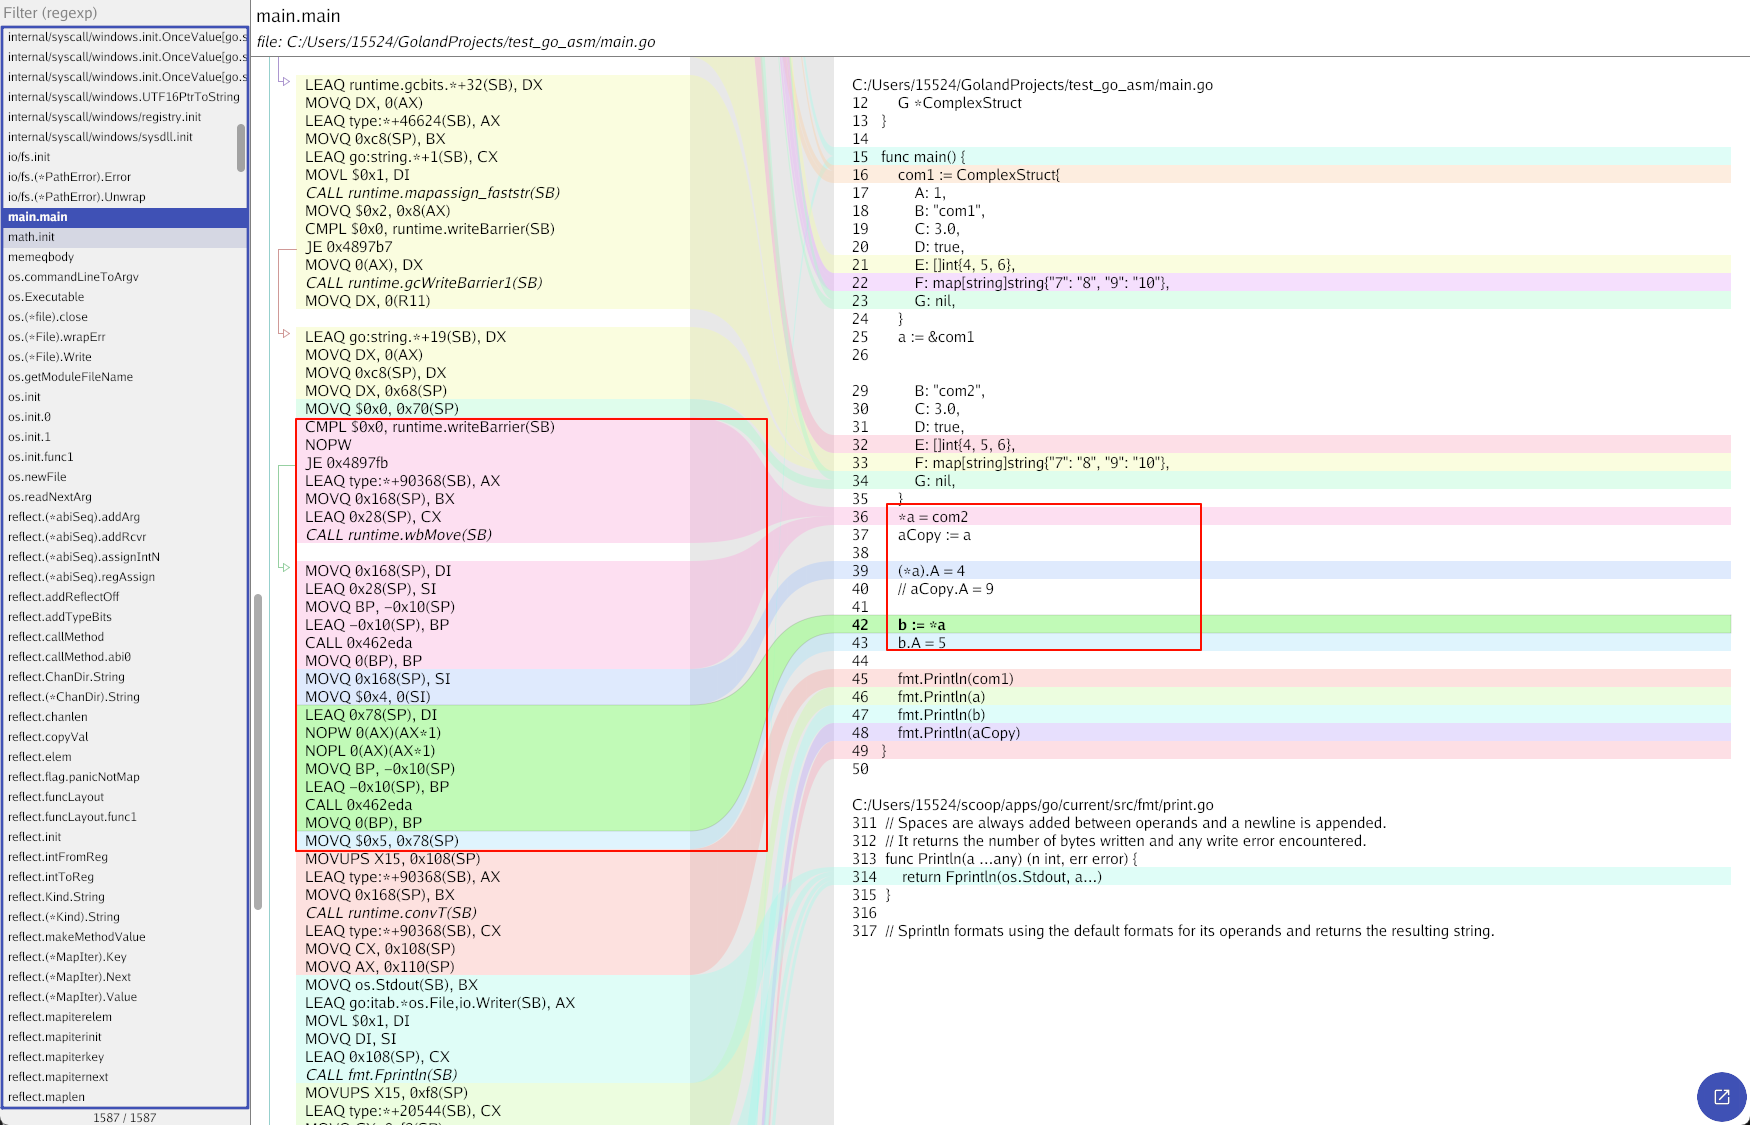Pick reflect.mapiterinit from the function list
Image resolution: width=1750 pixels, height=1125 pixels.
click(55, 1037)
